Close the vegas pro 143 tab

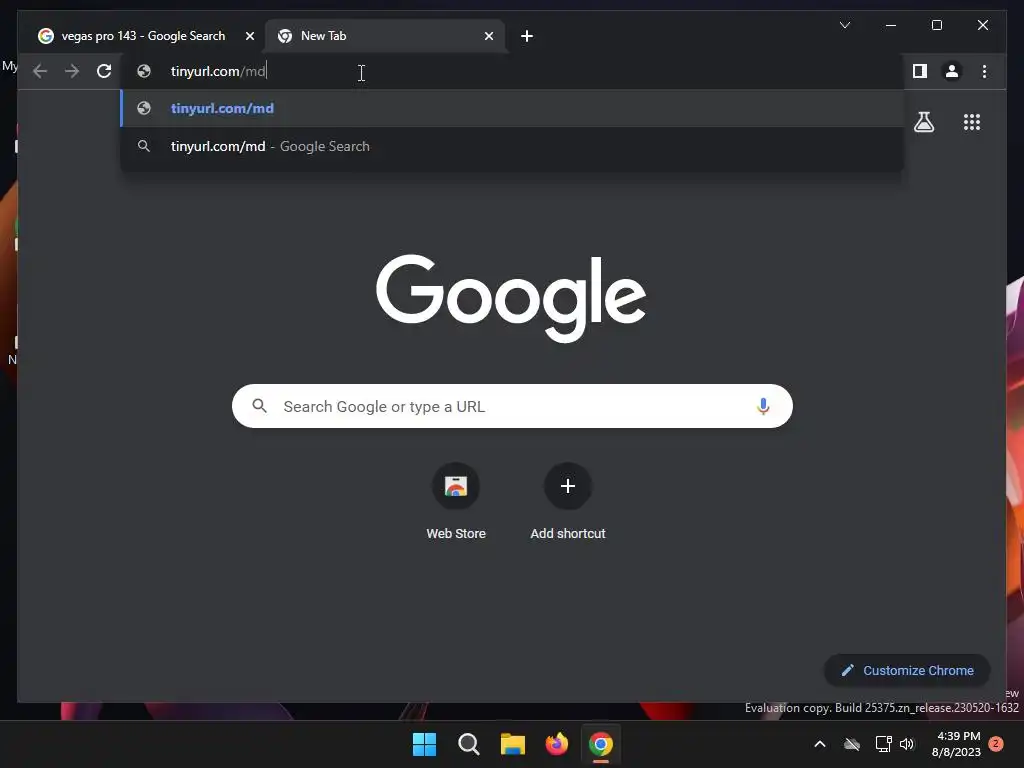pyautogui.click(x=249, y=36)
